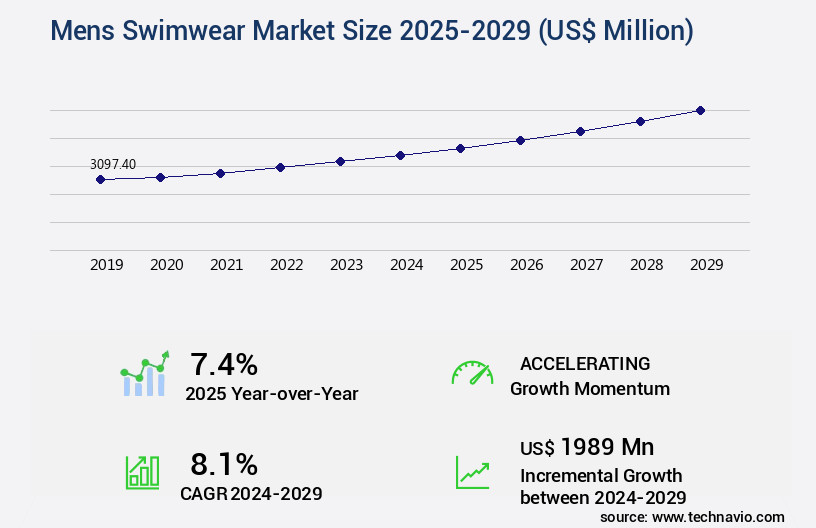Click the incremental growth line chart icon

coord(472,472)
